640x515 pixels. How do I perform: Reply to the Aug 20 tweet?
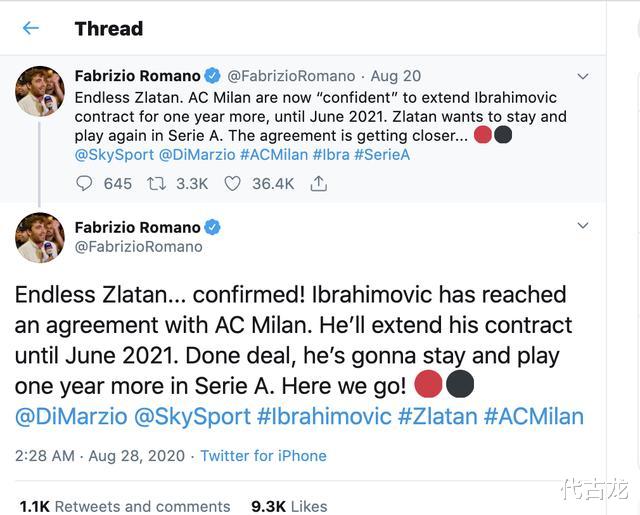85,183
